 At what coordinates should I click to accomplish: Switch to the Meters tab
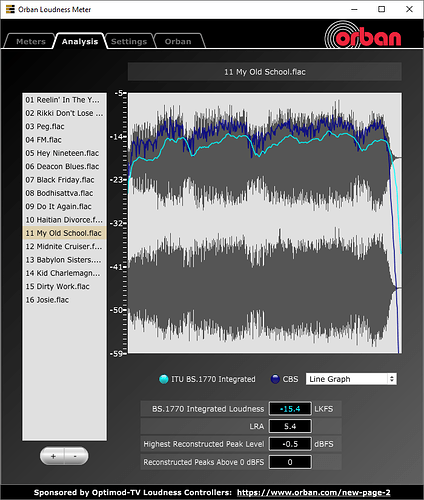31,41
